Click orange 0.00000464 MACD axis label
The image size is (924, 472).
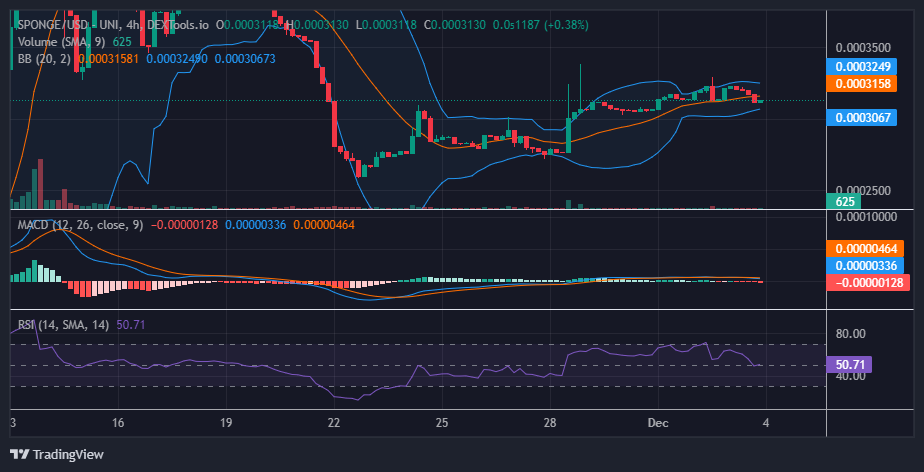pos(865,249)
